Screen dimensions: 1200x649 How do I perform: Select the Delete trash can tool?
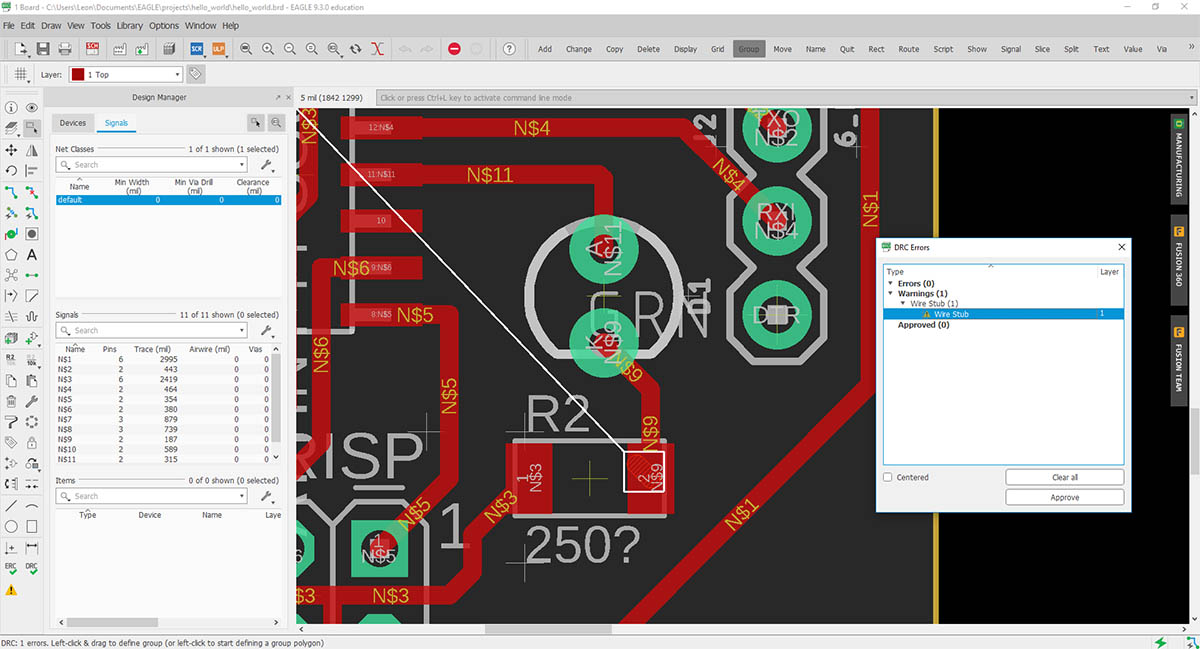(x=11, y=401)
